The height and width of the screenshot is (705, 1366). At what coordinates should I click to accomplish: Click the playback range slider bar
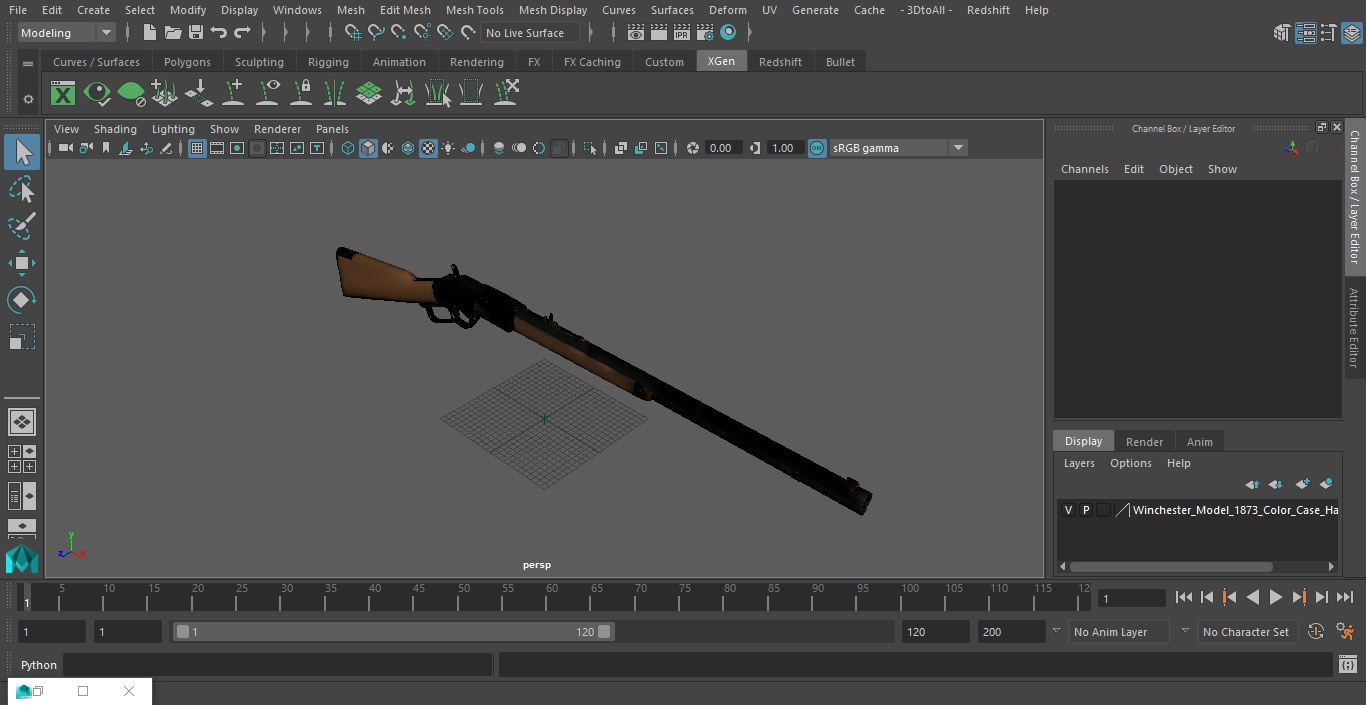(393, 632)
